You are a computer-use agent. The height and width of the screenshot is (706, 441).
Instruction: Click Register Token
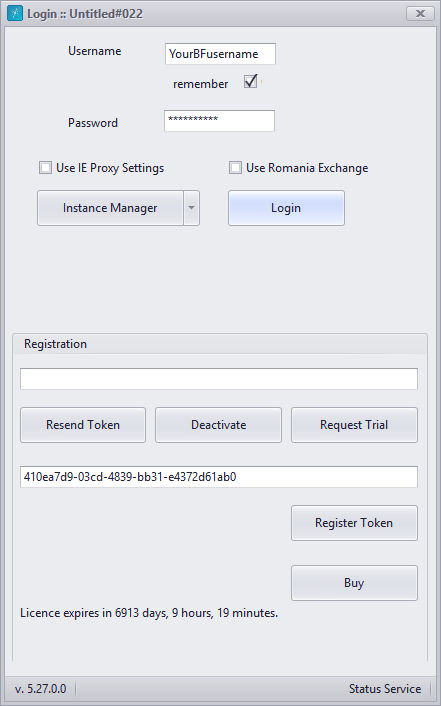pyautogui.click(x=354, y=523)
